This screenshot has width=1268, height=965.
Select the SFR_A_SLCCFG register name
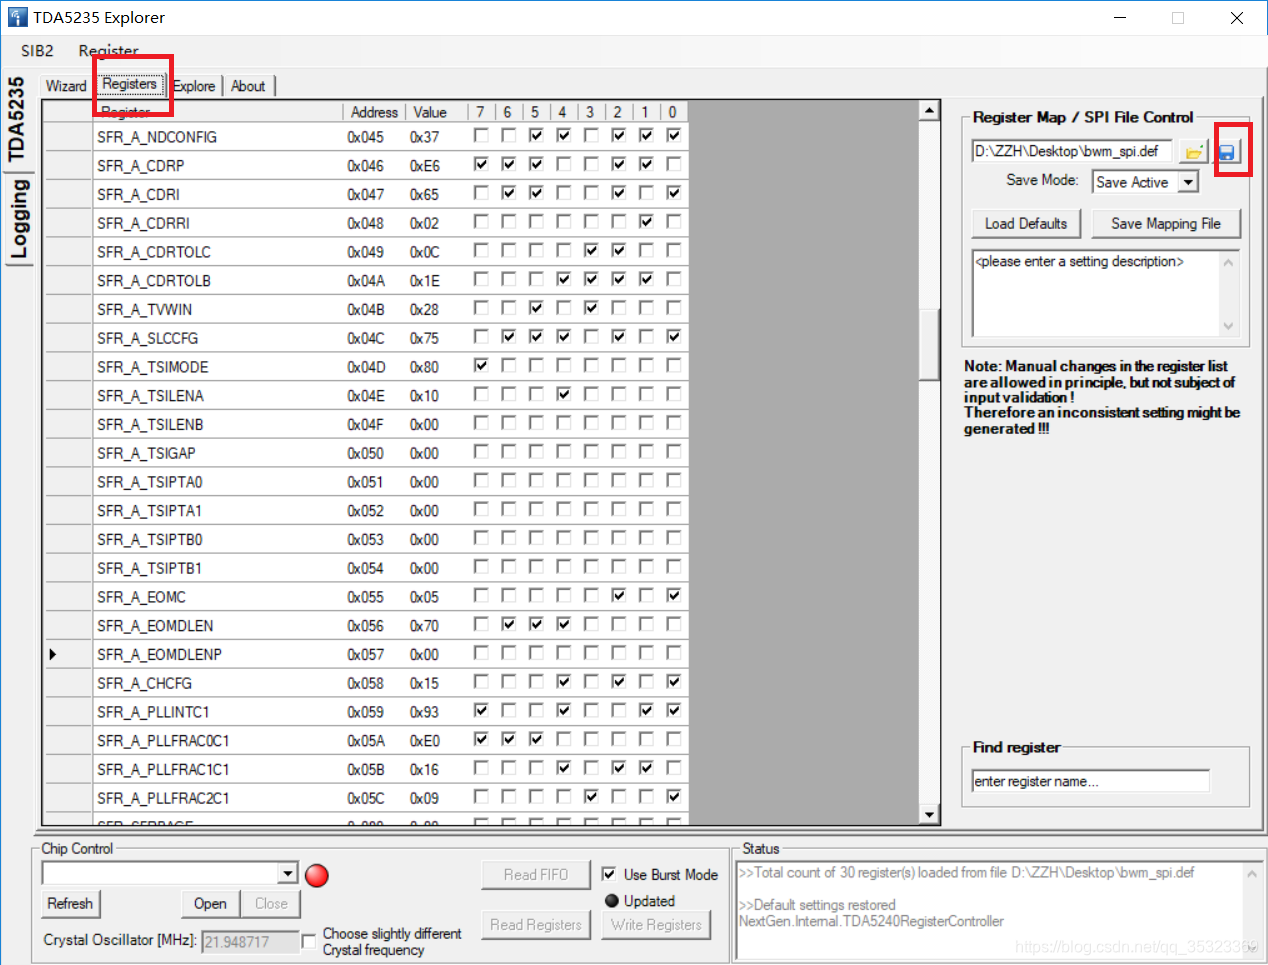point(148,338)
